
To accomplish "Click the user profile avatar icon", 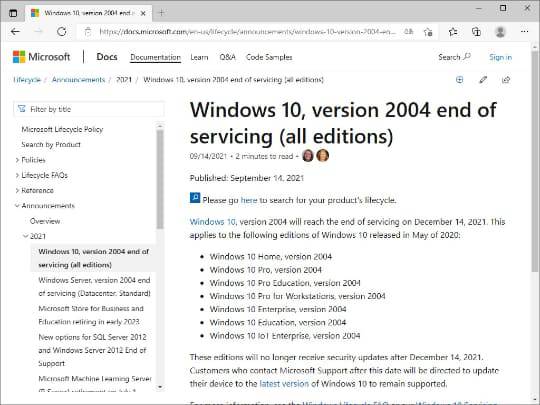I will (500, 32).
